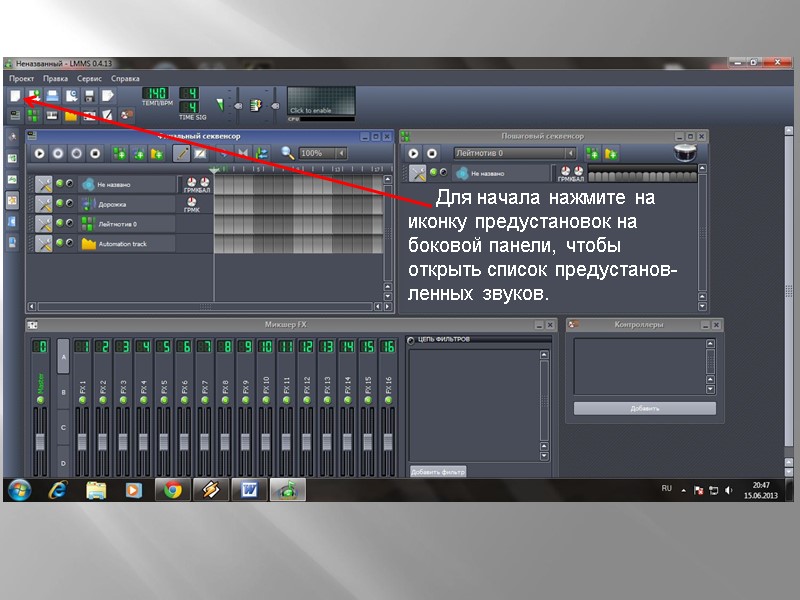Show the Automation Editor yellow icon
800x600 pixels.
pos(71,115)
